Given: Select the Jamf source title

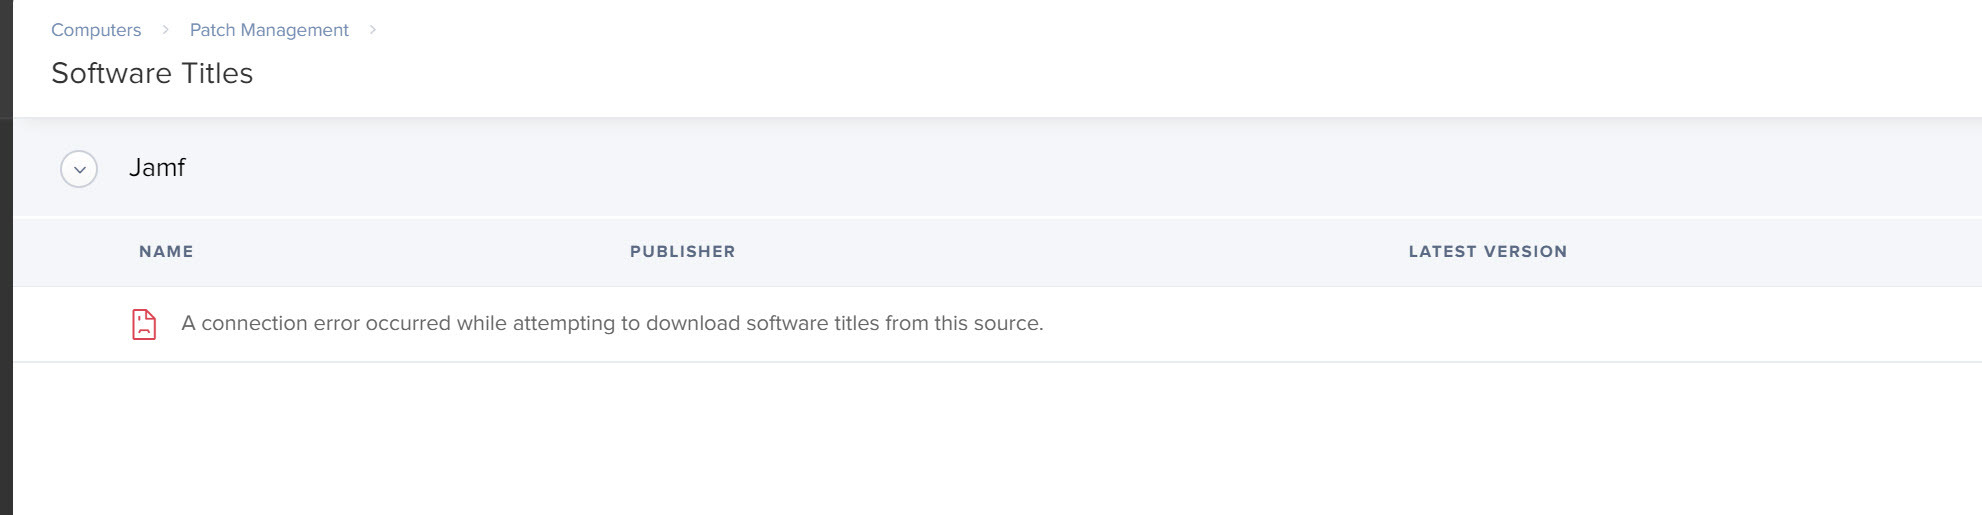Looking at the screenshot, I should click(x=157, y=168).
